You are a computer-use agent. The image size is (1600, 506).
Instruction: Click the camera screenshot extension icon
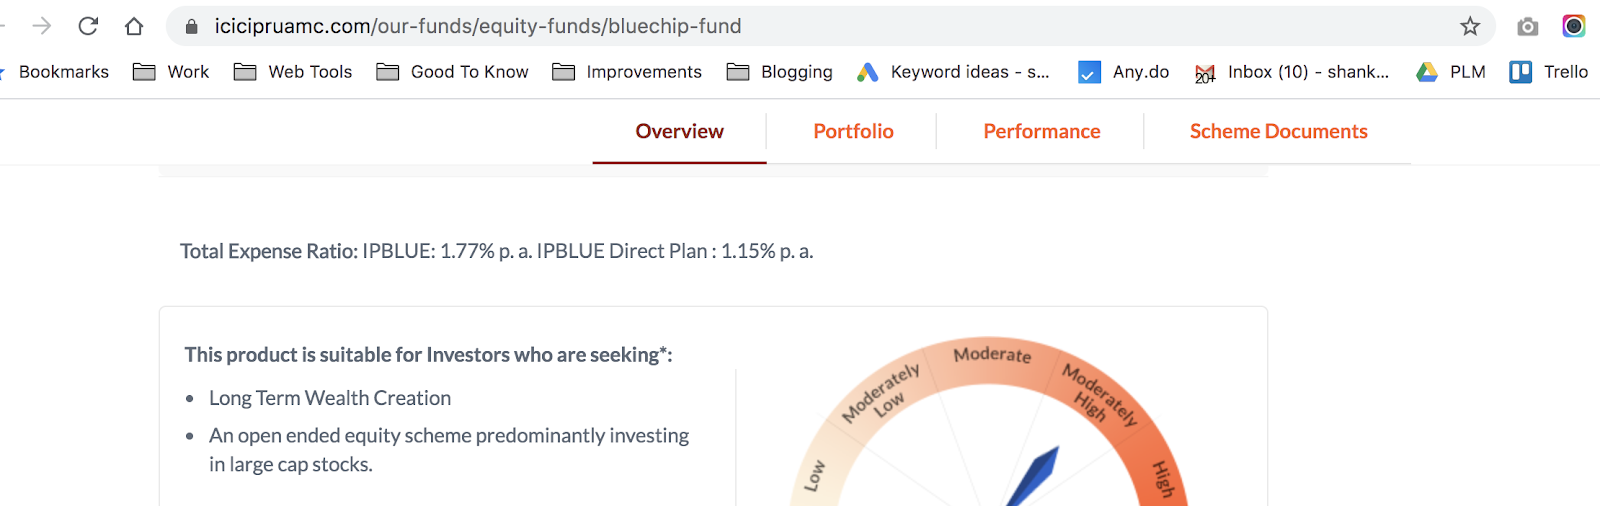pos(1527,26)
